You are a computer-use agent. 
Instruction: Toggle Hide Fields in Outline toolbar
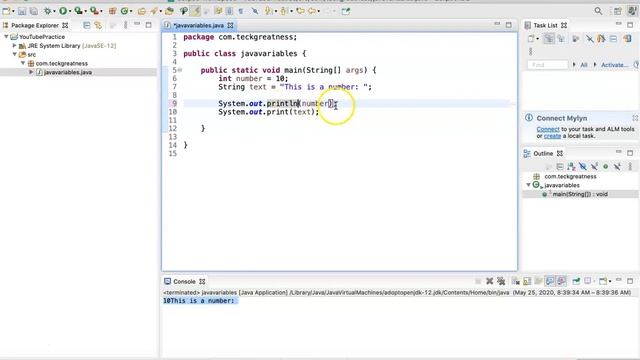click(x=583, y=167)
